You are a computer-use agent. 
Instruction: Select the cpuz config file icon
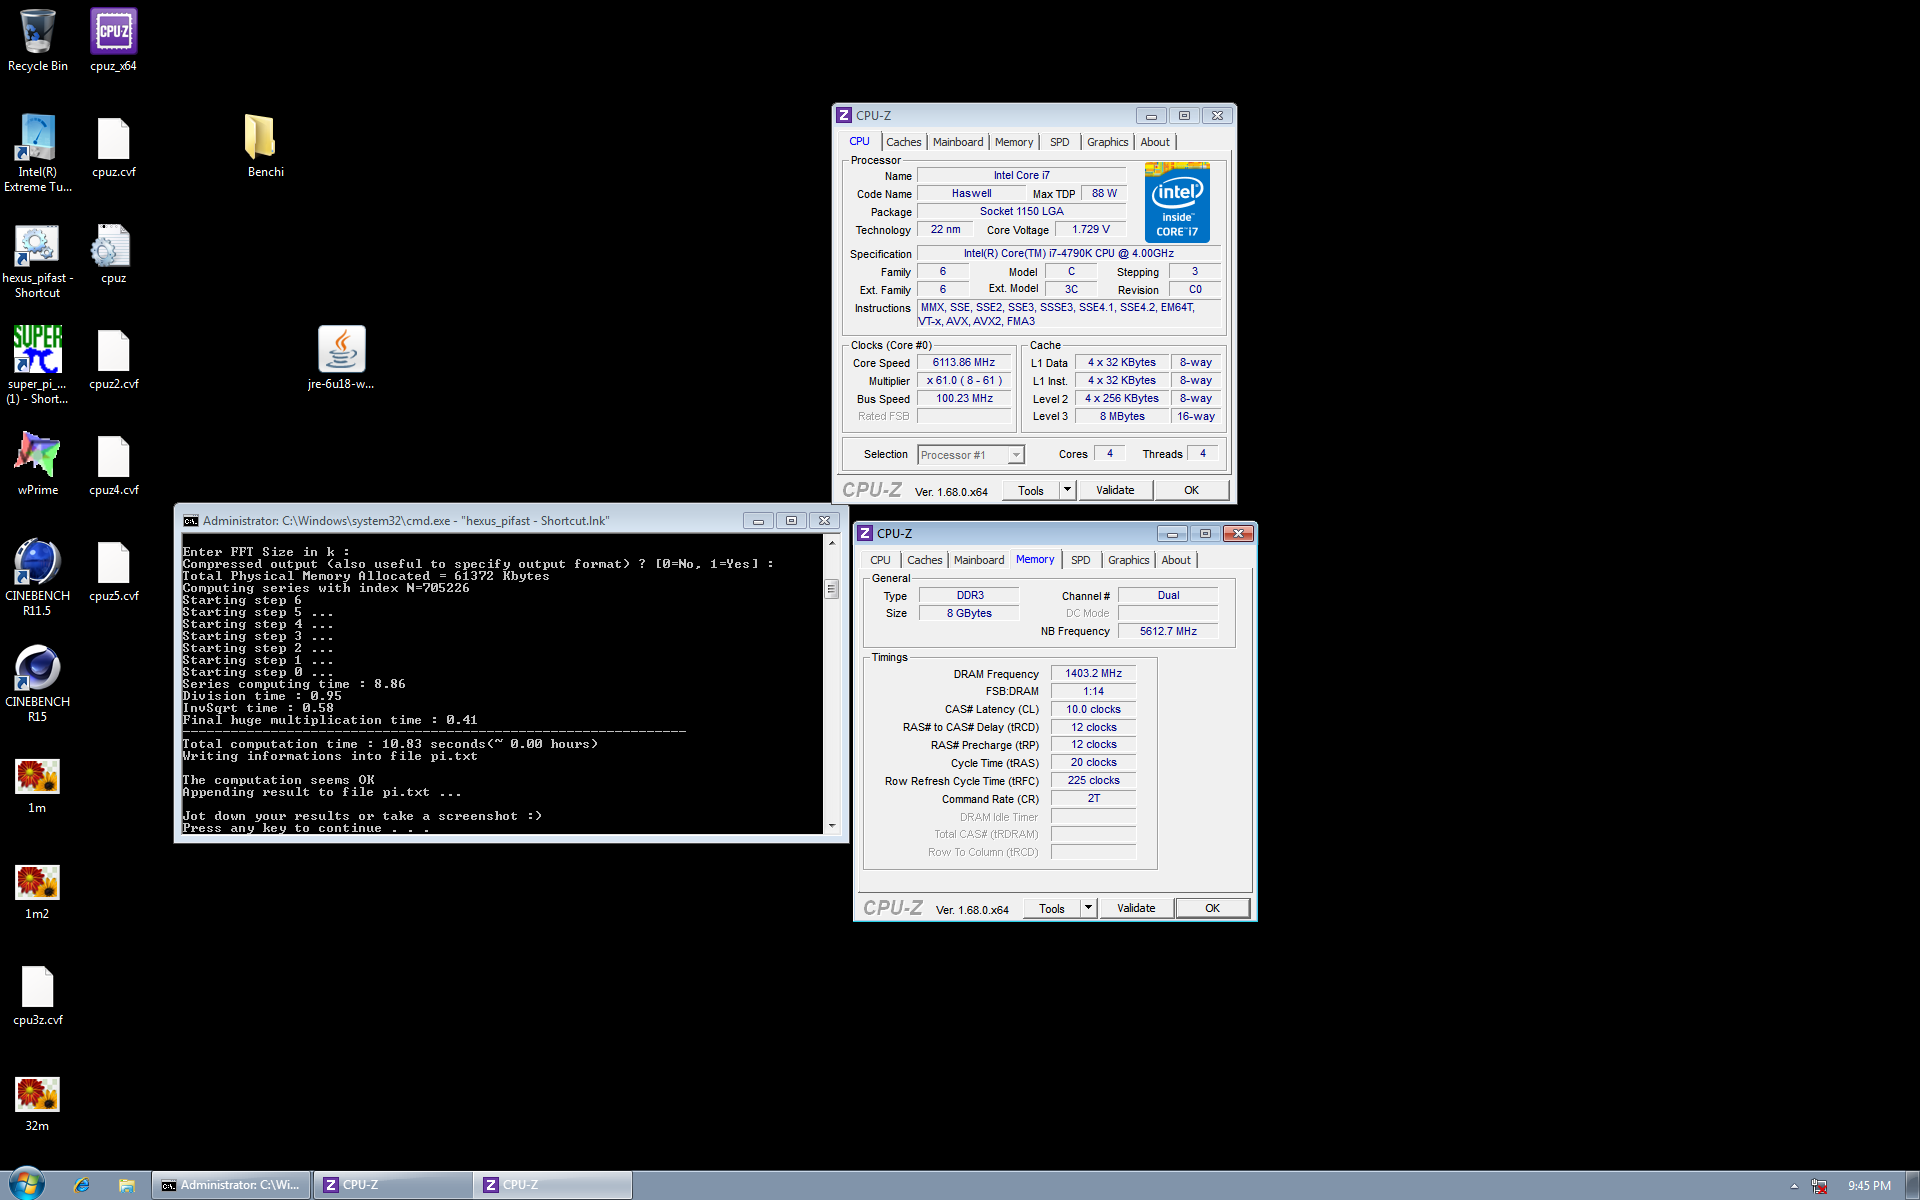113,254
